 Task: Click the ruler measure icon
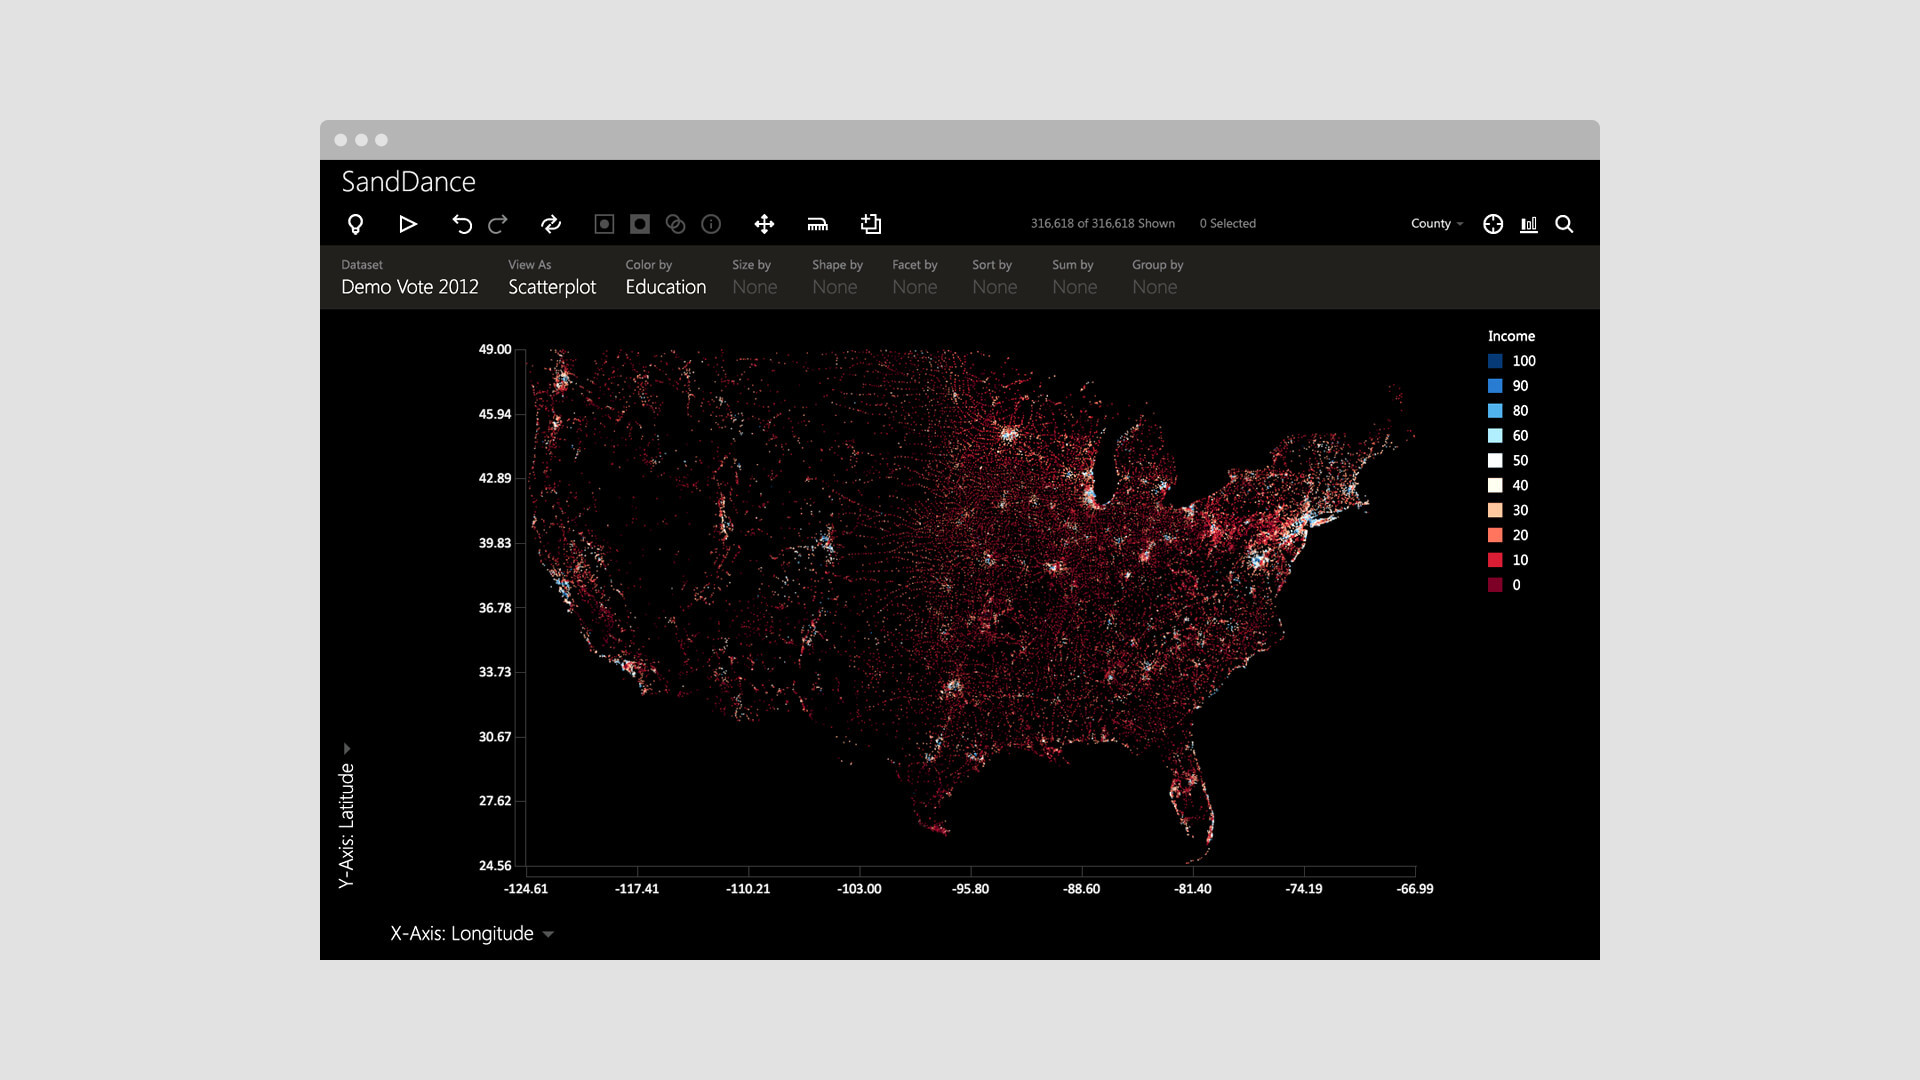coord(818,224)
